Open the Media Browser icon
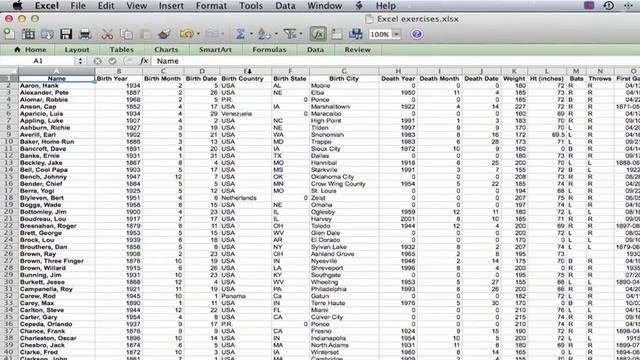The image size is (640, 360). (x=356, y=34)
